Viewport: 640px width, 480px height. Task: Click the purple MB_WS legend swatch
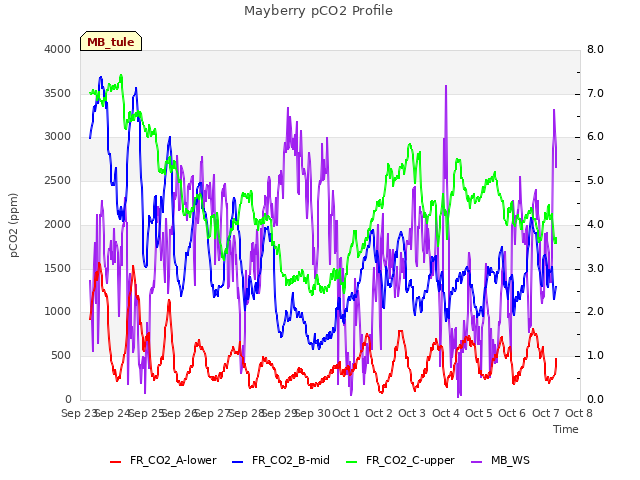pyautogui.click(x=476, y=462)
